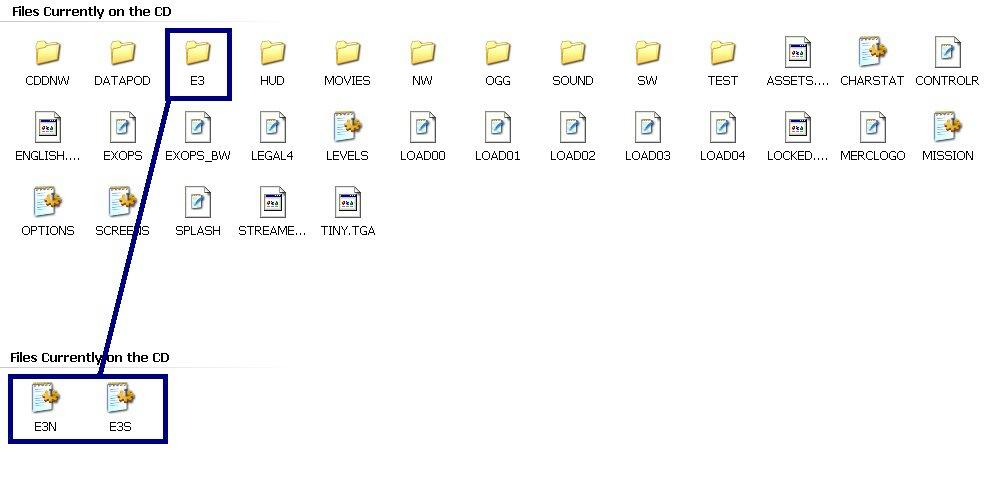Select the ENGLISH file icon
Image resolution: width=990 pixels, height=500 pixels.
pos(48,127)
